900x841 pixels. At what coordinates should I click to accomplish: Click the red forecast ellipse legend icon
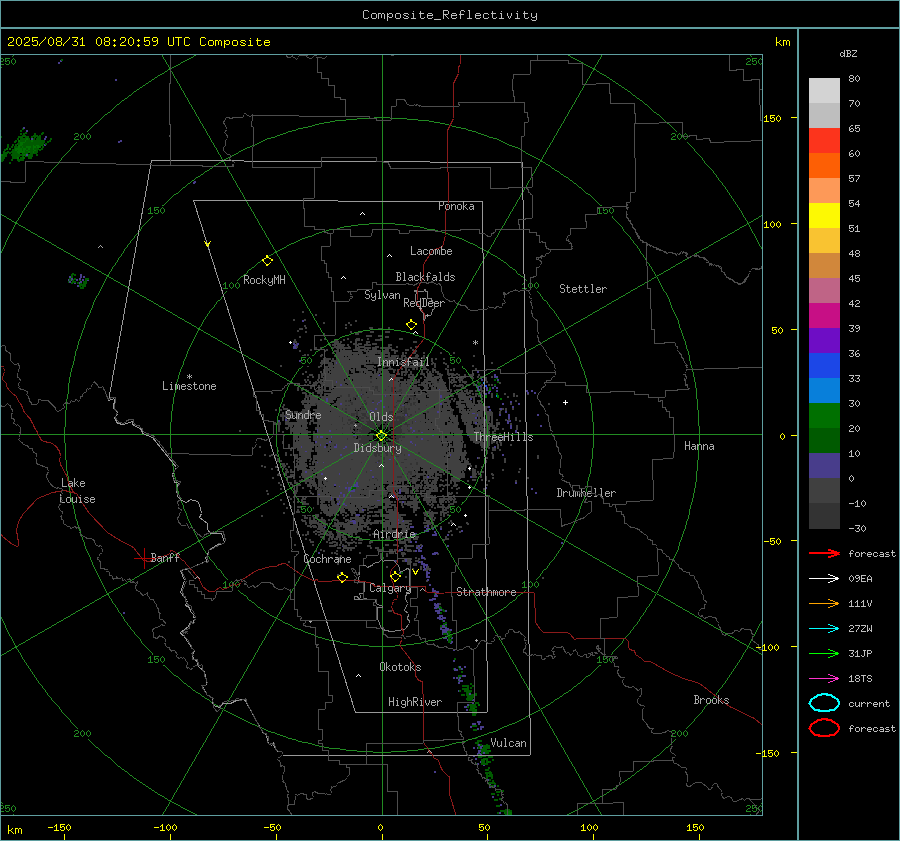(824, 728)
